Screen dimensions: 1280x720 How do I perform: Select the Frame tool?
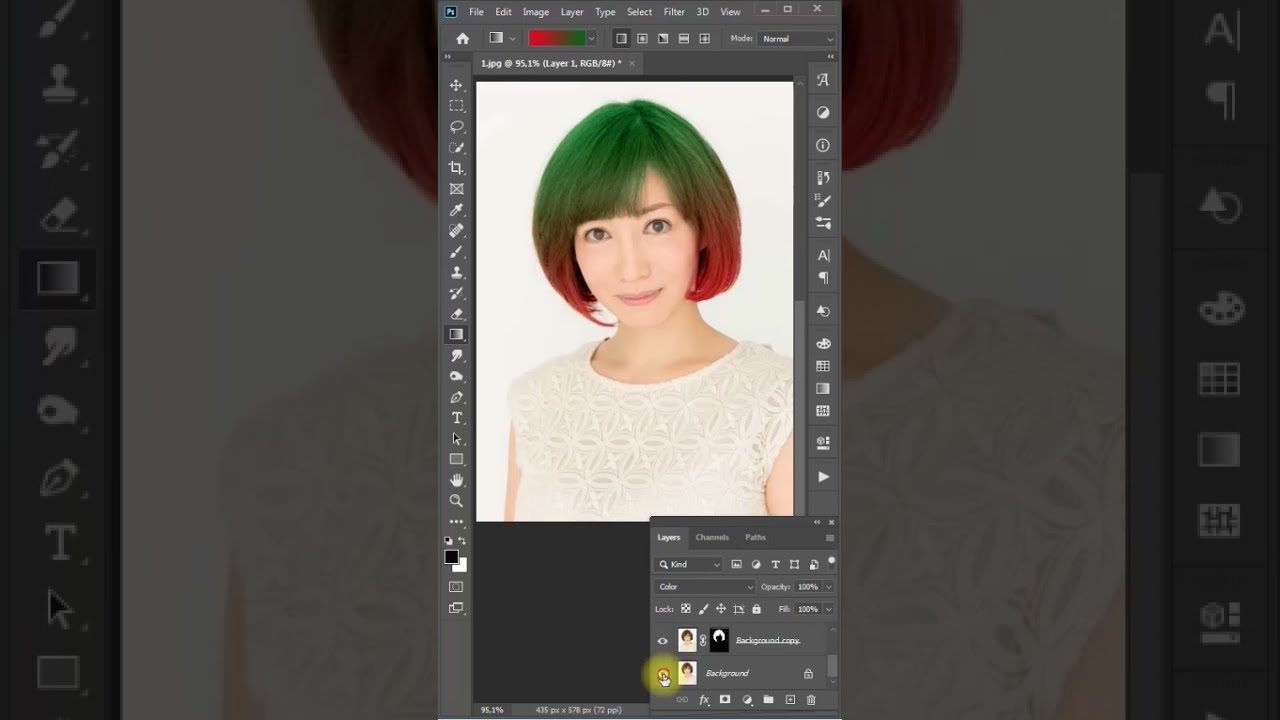[456, 189]
